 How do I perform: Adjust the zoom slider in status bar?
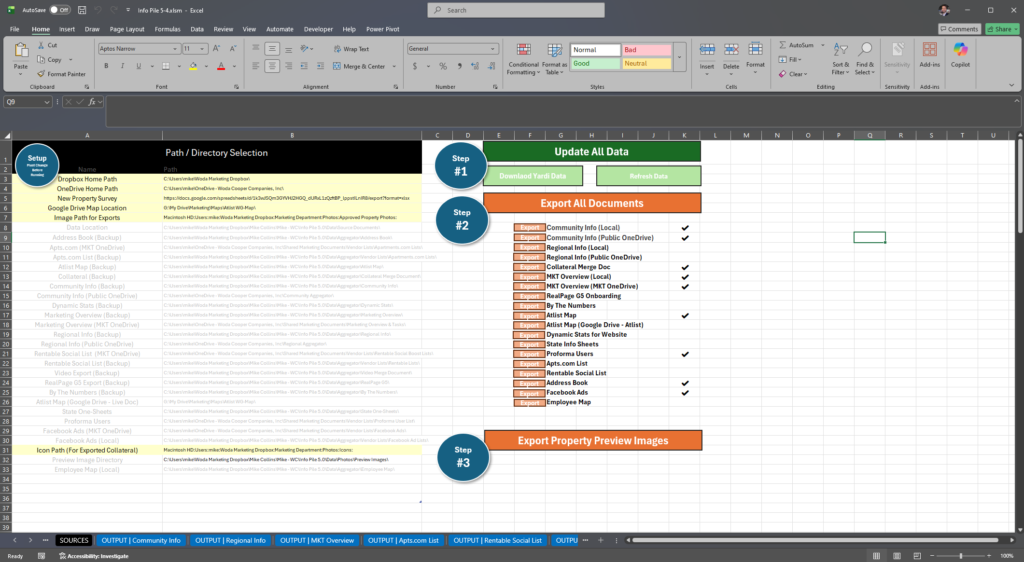(x=961, y=556)
